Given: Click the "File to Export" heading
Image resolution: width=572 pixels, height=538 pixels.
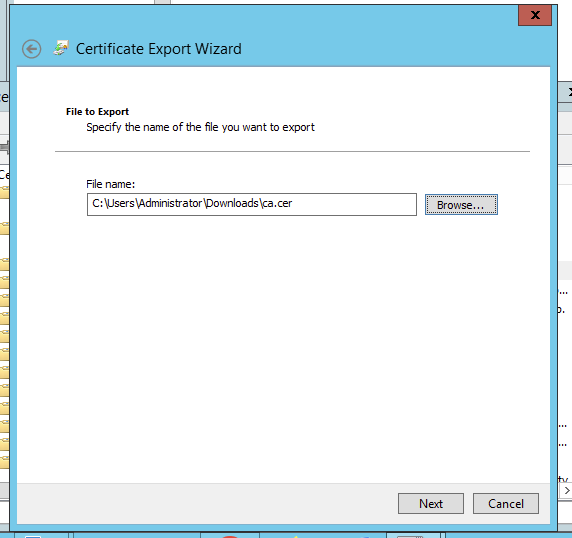Looking at the screenshot, I should pyautogui.click(x=97, y=112).
